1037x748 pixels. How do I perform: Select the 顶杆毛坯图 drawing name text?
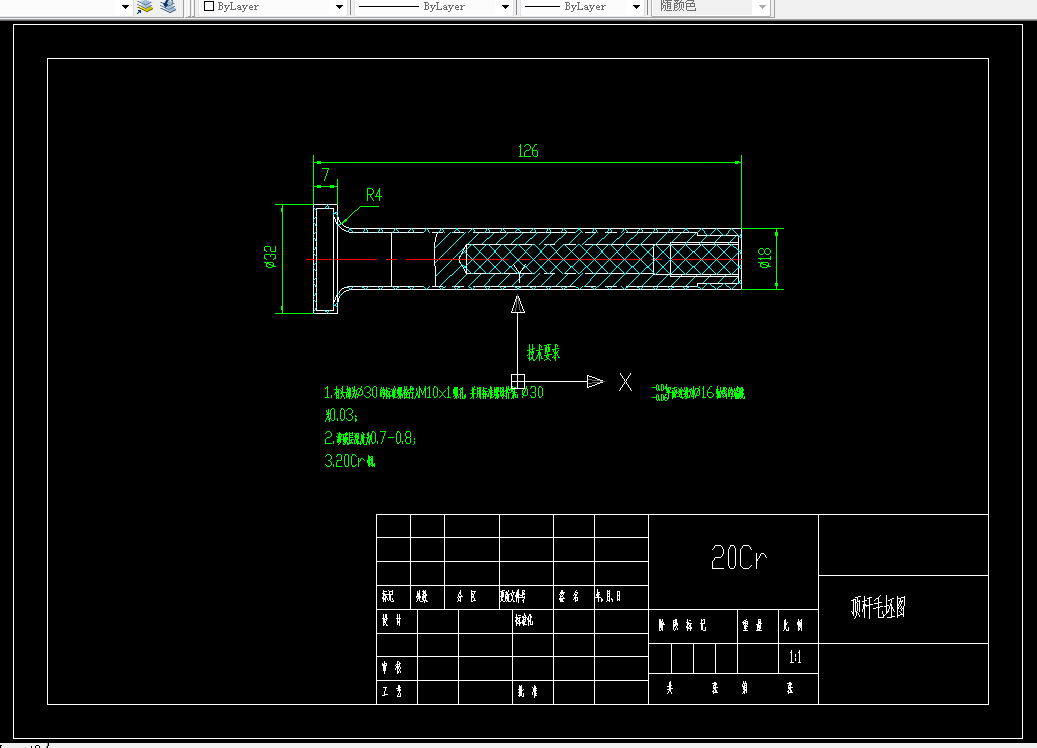[878, 607]
